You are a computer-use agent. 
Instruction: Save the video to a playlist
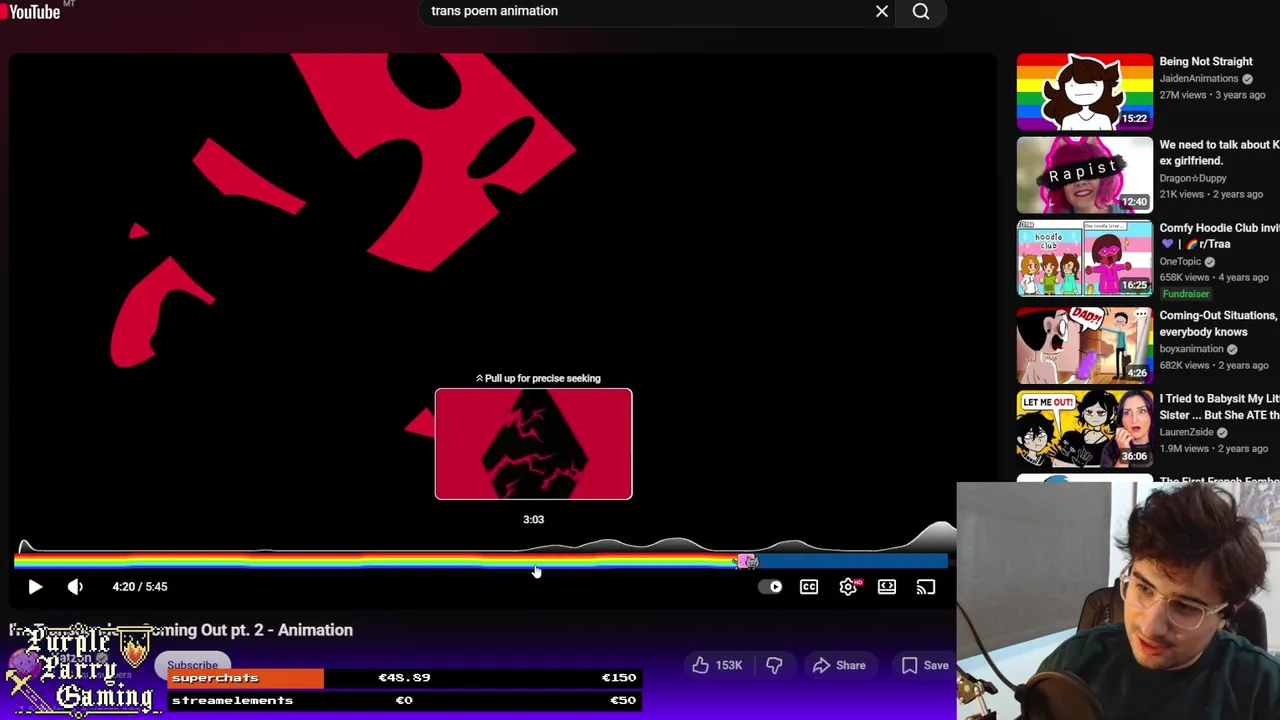tap(925, 665)
